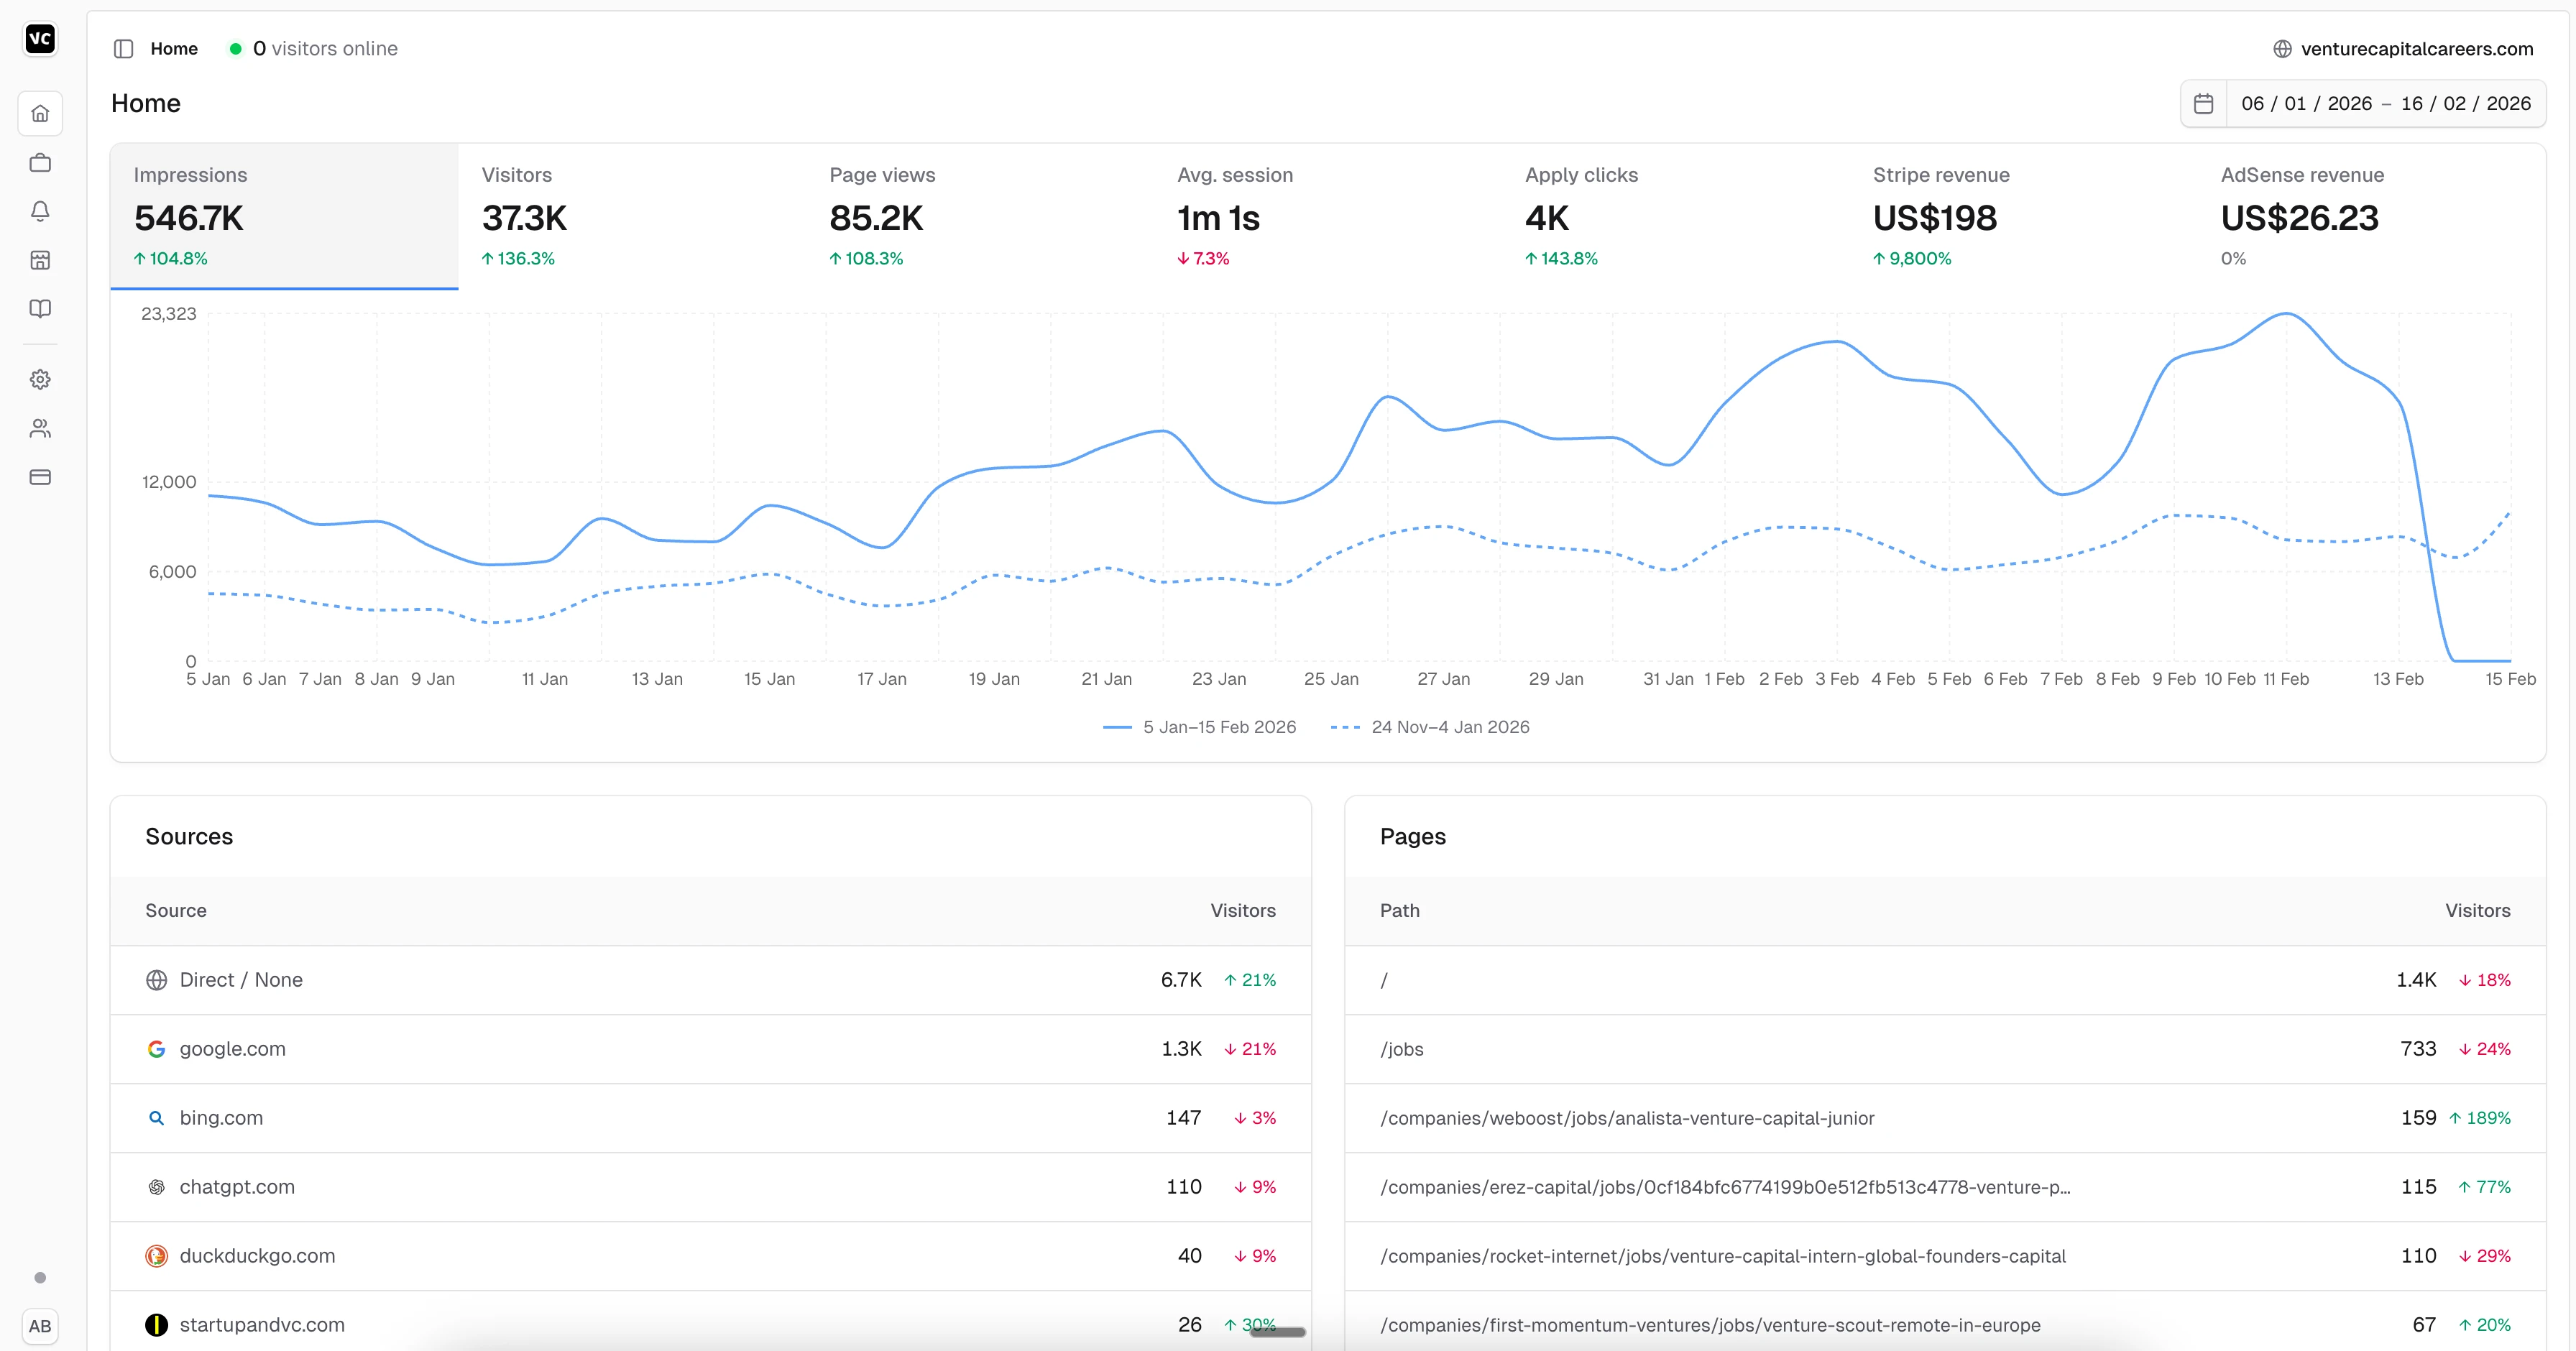Open the AB account avatar menu
Image resolution: width=2576 pixels, height=1351 pixels.
coord(40,1326)
